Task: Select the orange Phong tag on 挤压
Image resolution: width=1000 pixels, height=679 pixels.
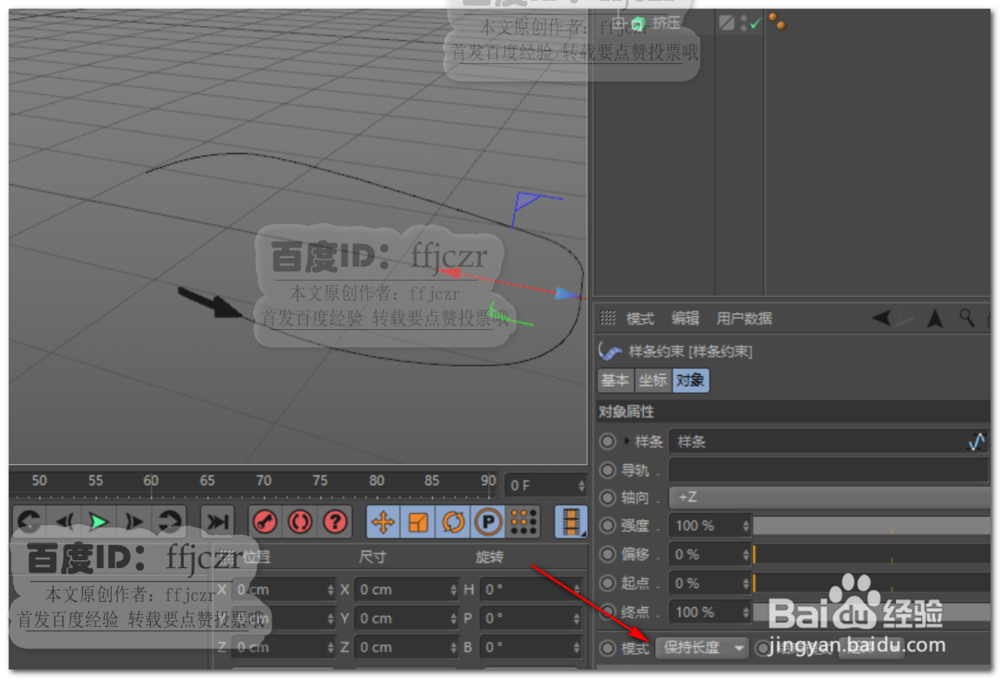Action: tap(777, 21)
